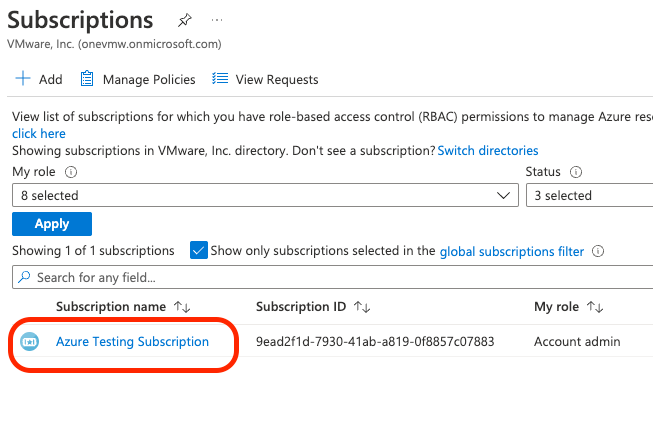653x444 pixels.
Task: Sort by Subscription name column arrows
Action: coord(182,307)
